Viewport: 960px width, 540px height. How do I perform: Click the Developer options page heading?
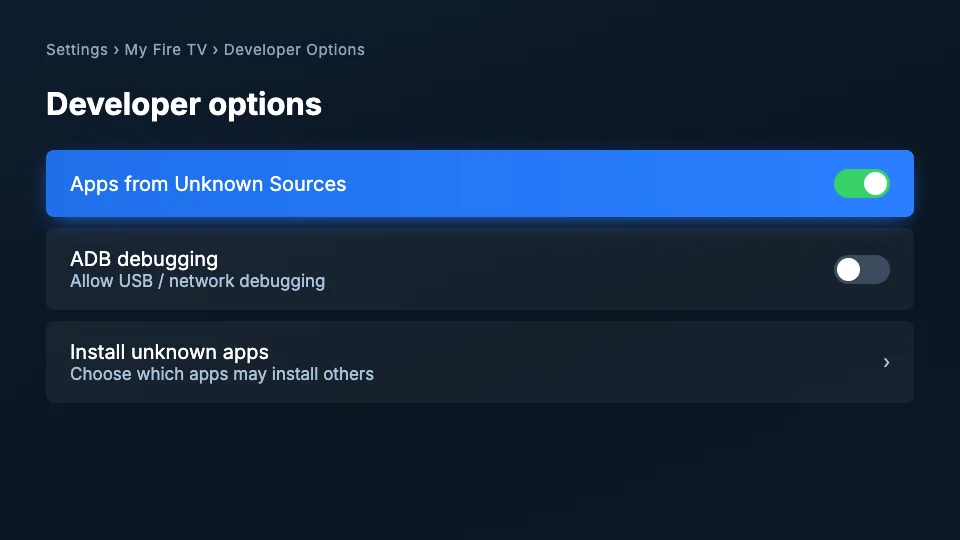coord(184,104)
